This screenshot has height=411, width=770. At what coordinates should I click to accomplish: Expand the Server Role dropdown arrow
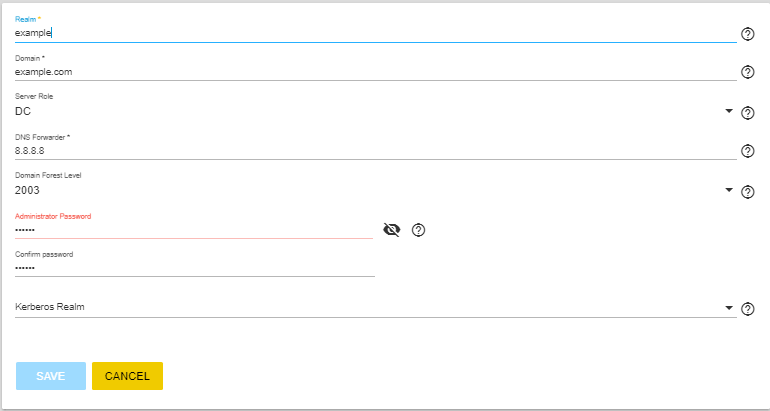(729, 111)
